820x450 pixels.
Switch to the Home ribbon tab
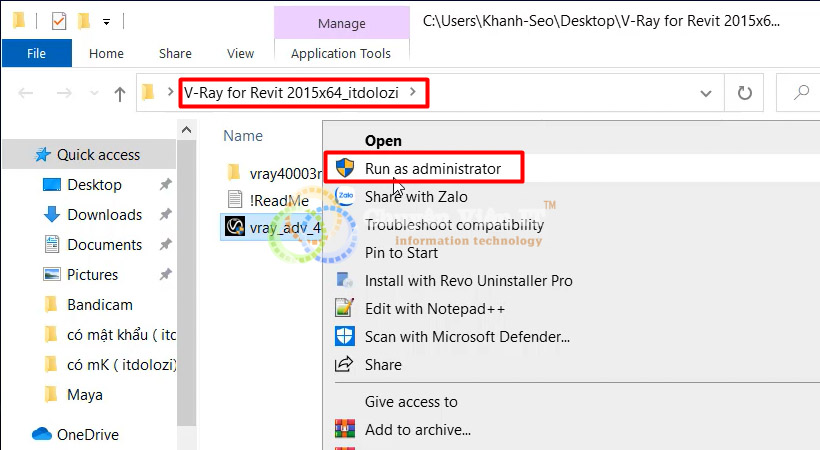[106, 53]
